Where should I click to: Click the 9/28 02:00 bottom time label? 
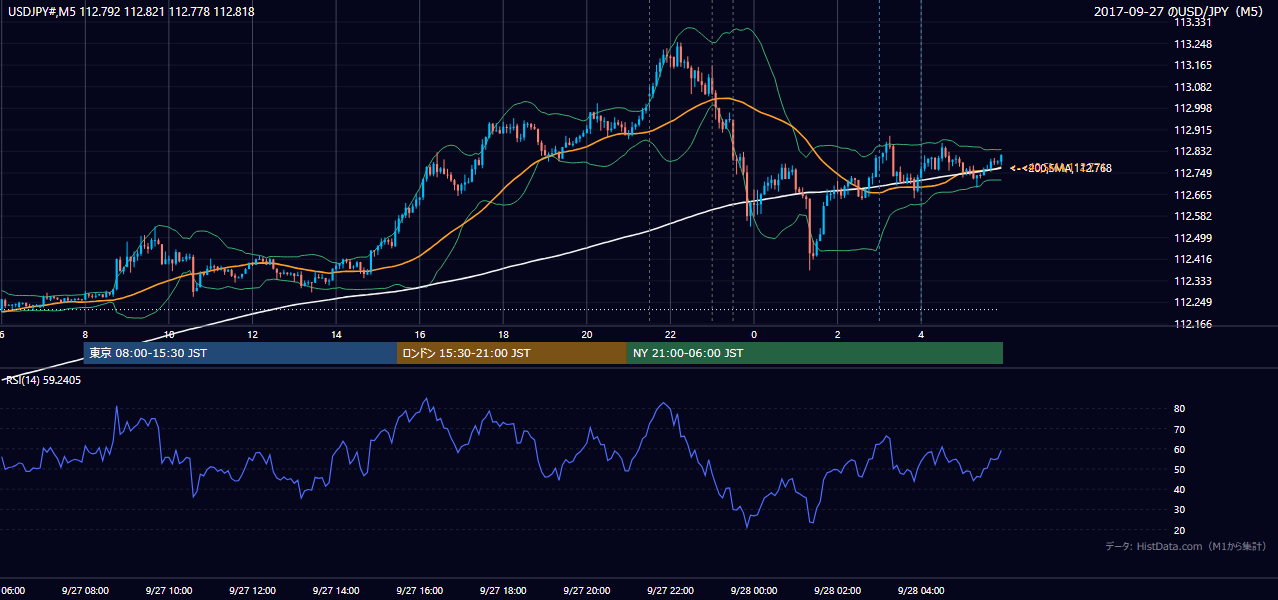837,591
